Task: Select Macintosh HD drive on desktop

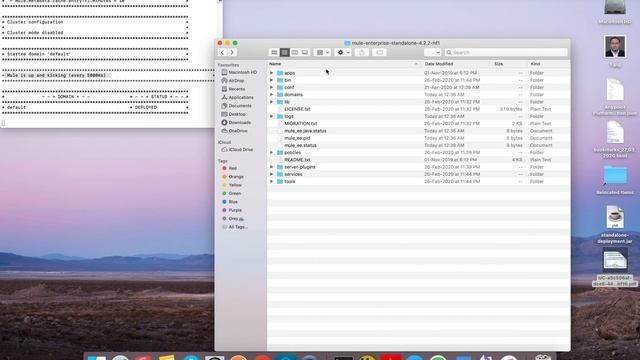Action: click(615, 12)
